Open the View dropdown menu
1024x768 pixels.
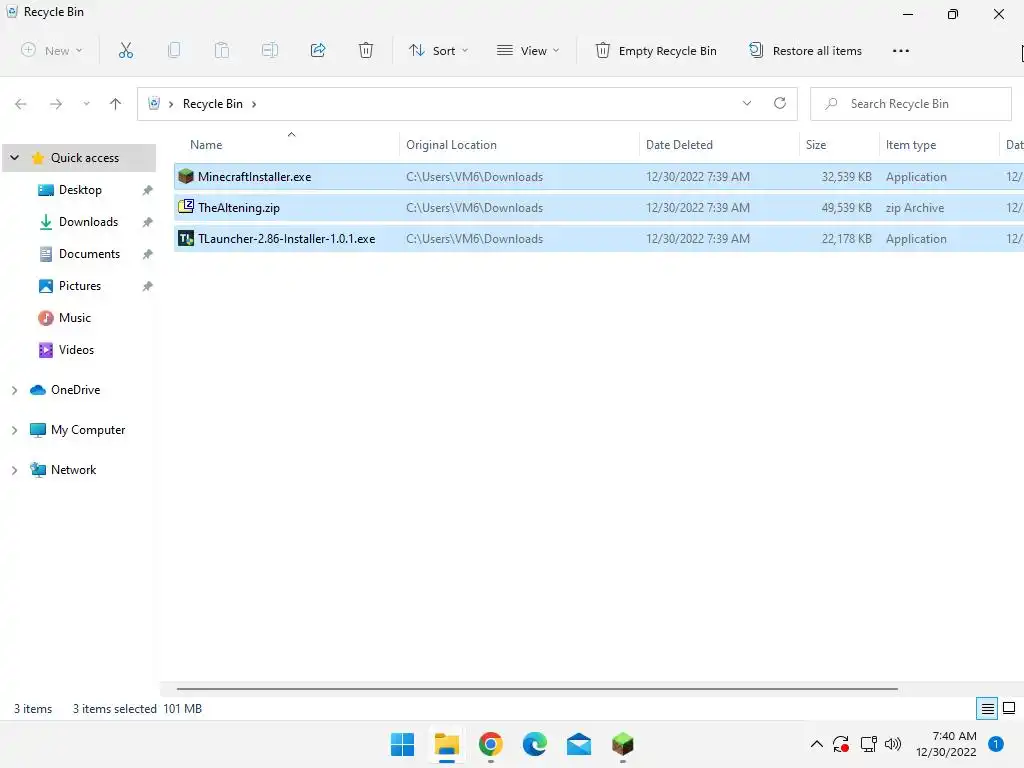tap(528, 50)
